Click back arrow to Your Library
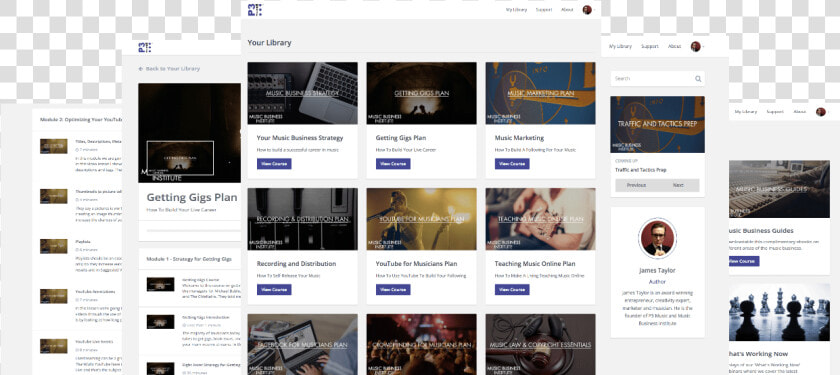This screenshot has width=840, height=375. click(141, 69)
